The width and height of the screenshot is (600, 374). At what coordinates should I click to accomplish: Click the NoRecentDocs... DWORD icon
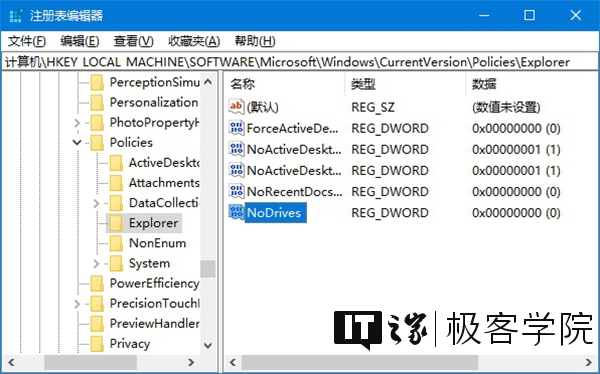(236, 191)
